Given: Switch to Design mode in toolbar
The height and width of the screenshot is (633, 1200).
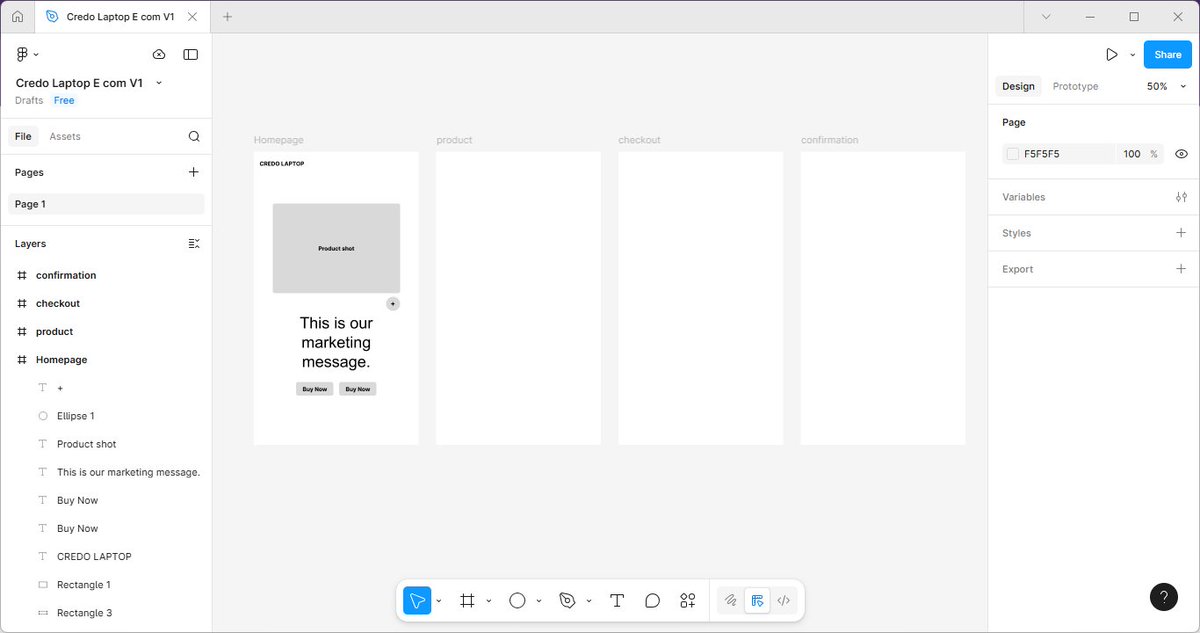Looking at the screenshot, I should point(757,600).
